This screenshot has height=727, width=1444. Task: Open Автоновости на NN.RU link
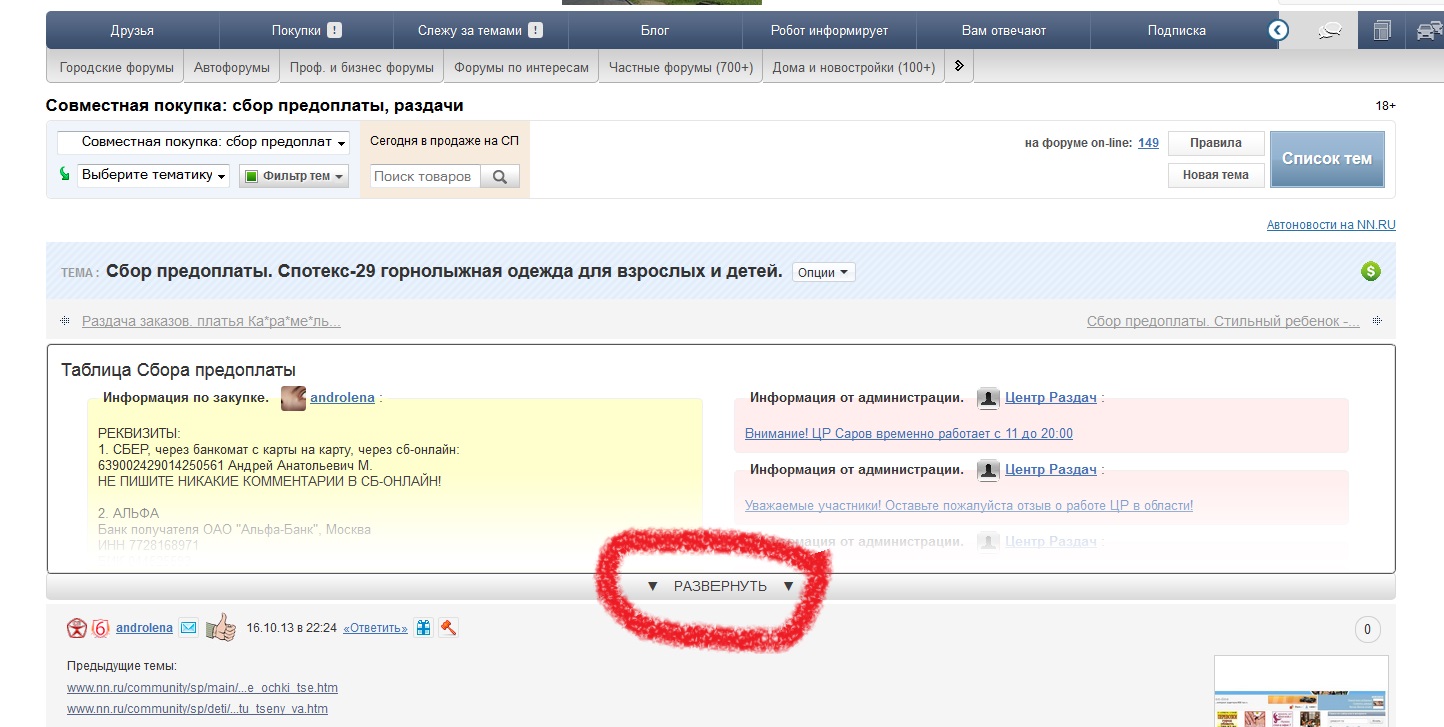coord(1331,225)
